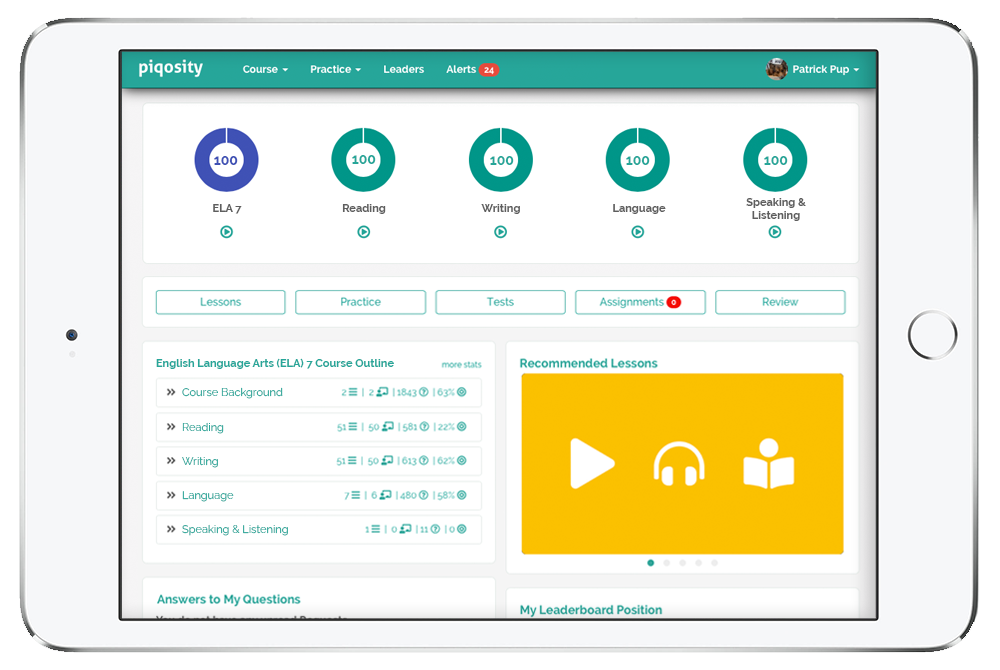Open the Leaders menu item
The image size is (1000, 670).
coord(403,69)
